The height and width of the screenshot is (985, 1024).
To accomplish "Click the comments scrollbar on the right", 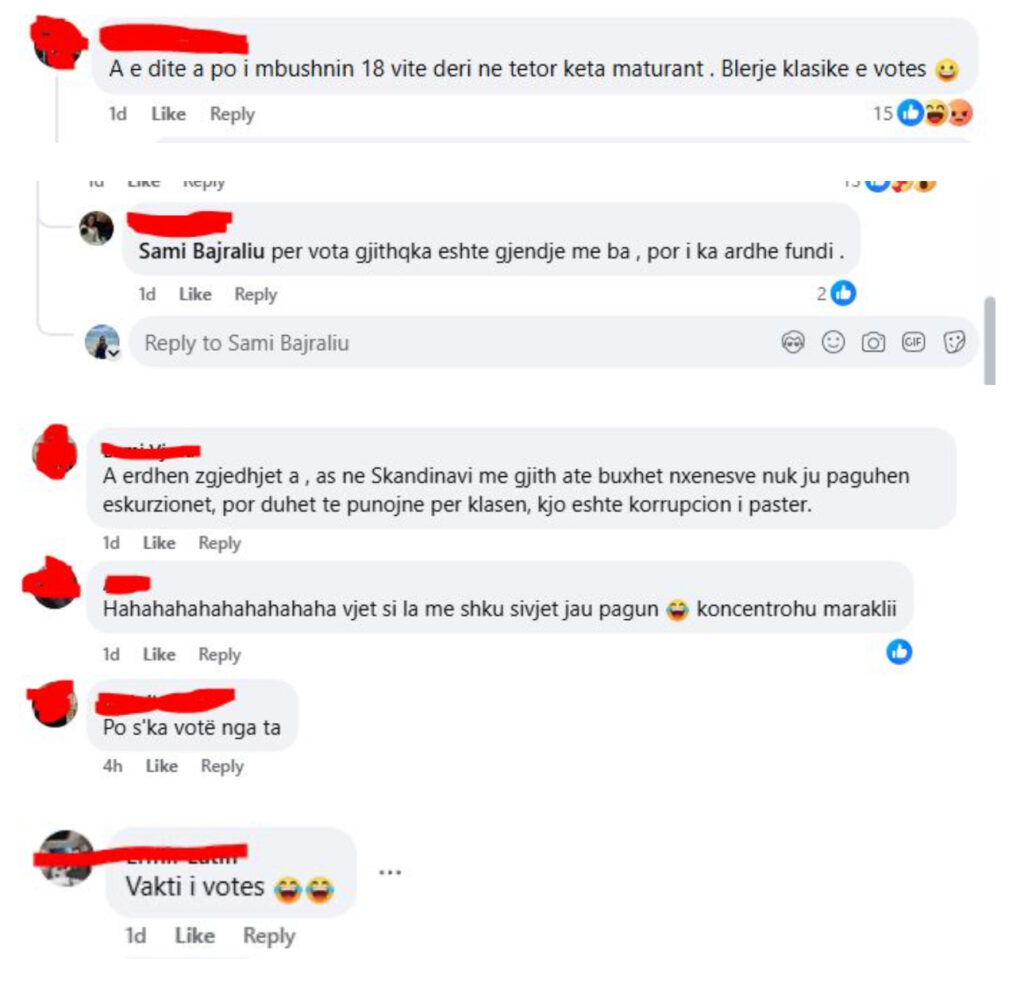I will 990,340.
